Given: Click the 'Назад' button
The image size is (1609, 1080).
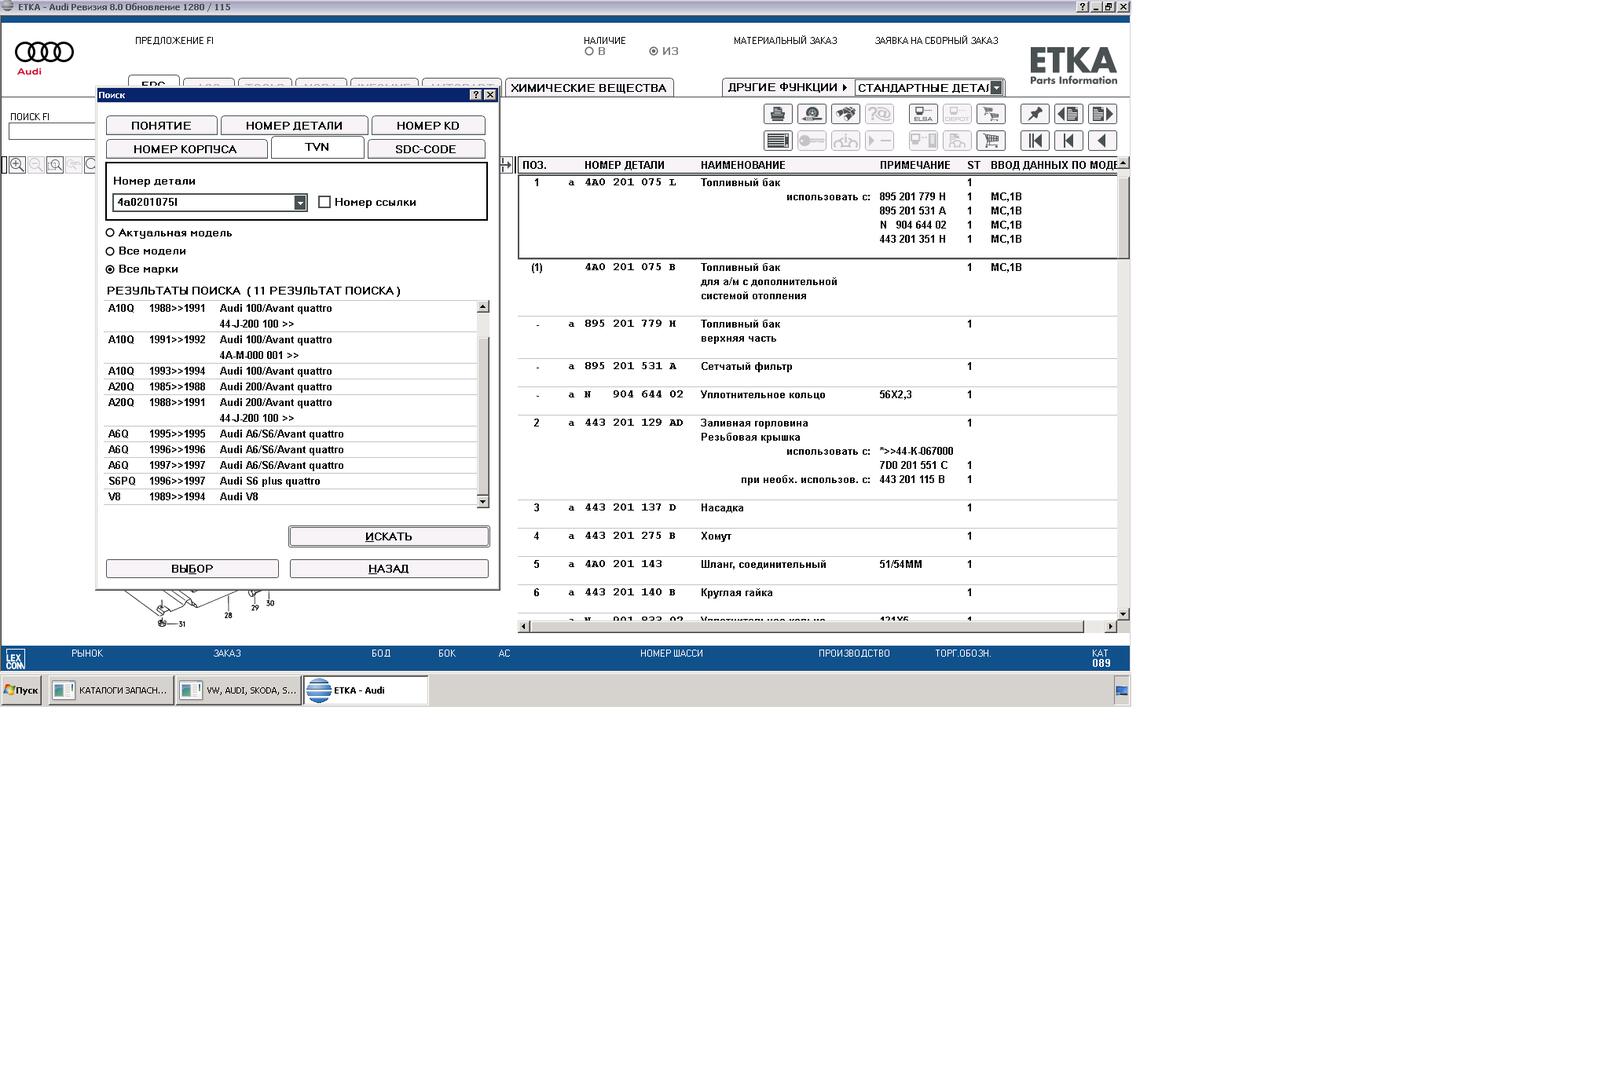Looking at the screenshot, I should click(x=389, y=569).
